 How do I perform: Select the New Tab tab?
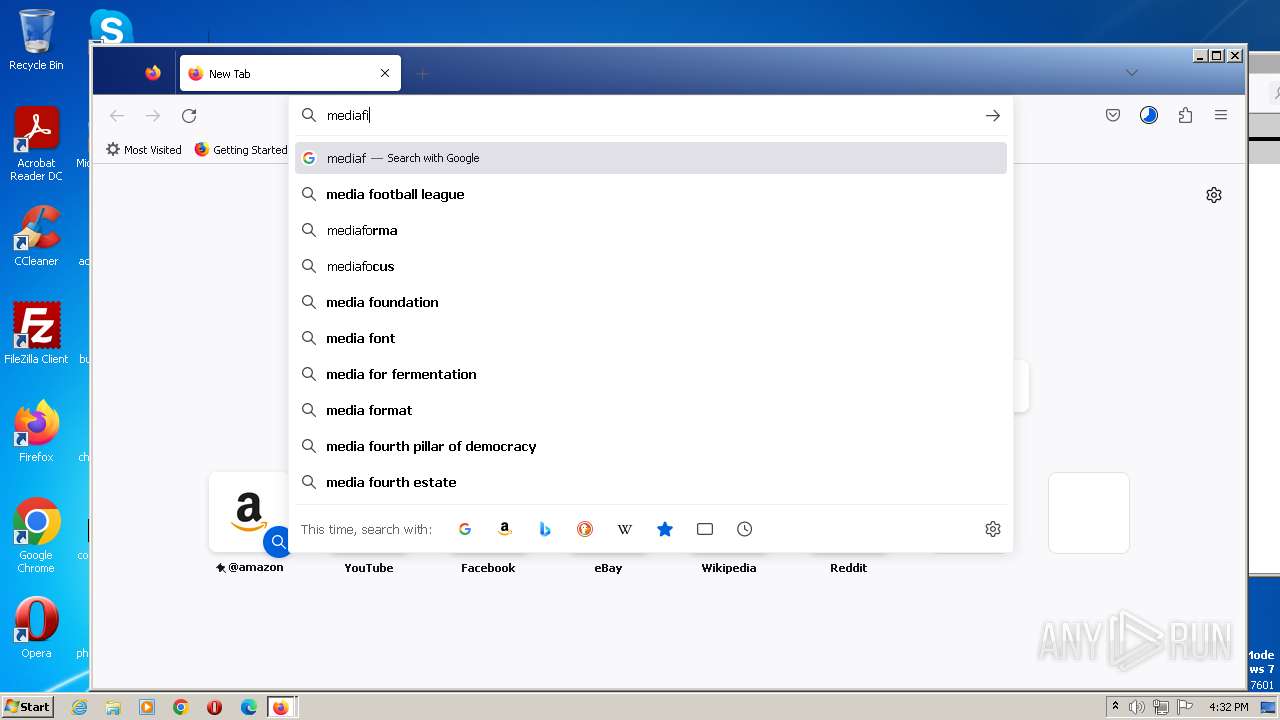click(290, 73)
